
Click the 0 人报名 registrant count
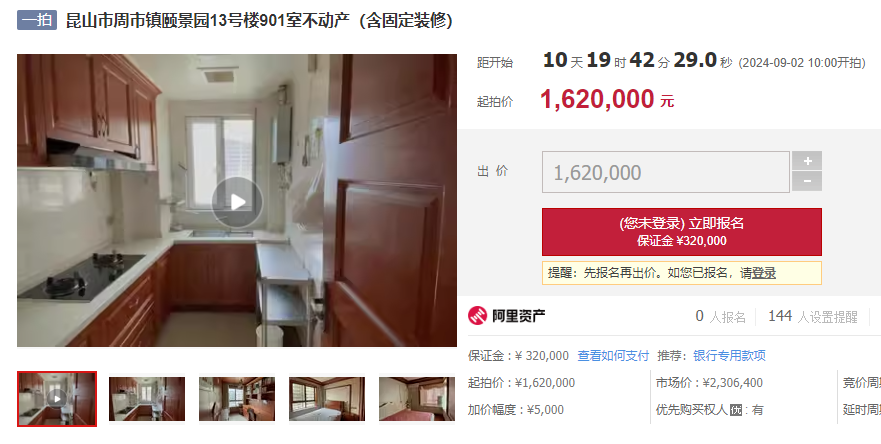[x=720, y=316]
